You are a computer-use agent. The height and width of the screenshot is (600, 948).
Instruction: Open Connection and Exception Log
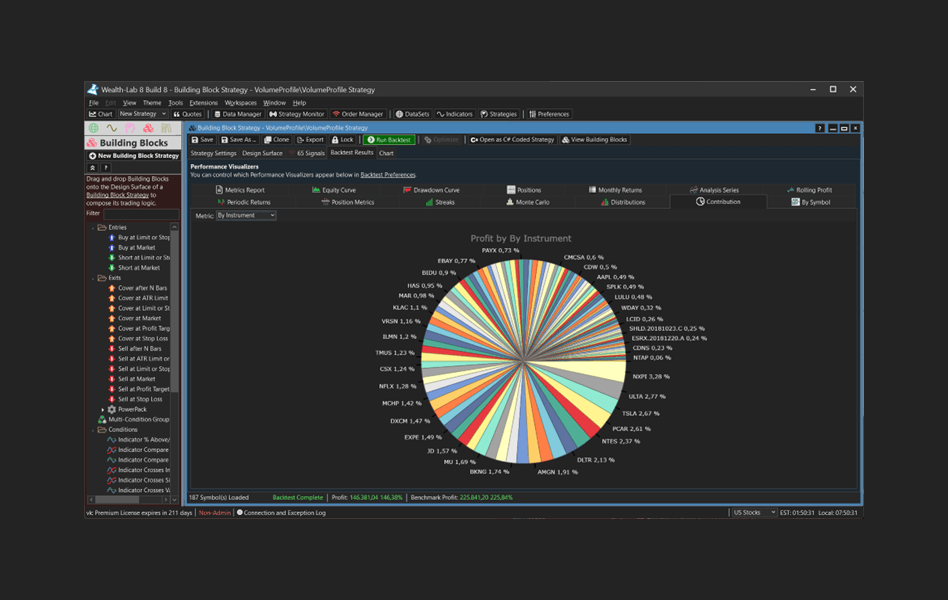tap(281, 513)
